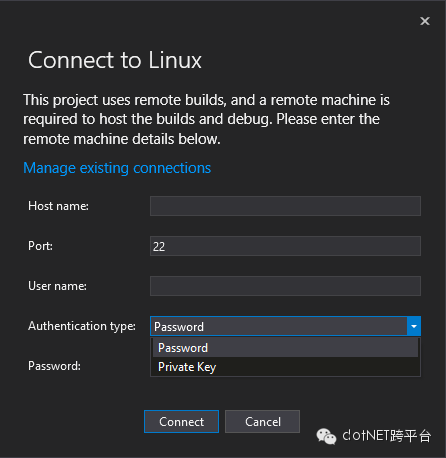This screenshot has width=446, height=458.
Task: Click the Cancel button
Action: click(262, 422)
